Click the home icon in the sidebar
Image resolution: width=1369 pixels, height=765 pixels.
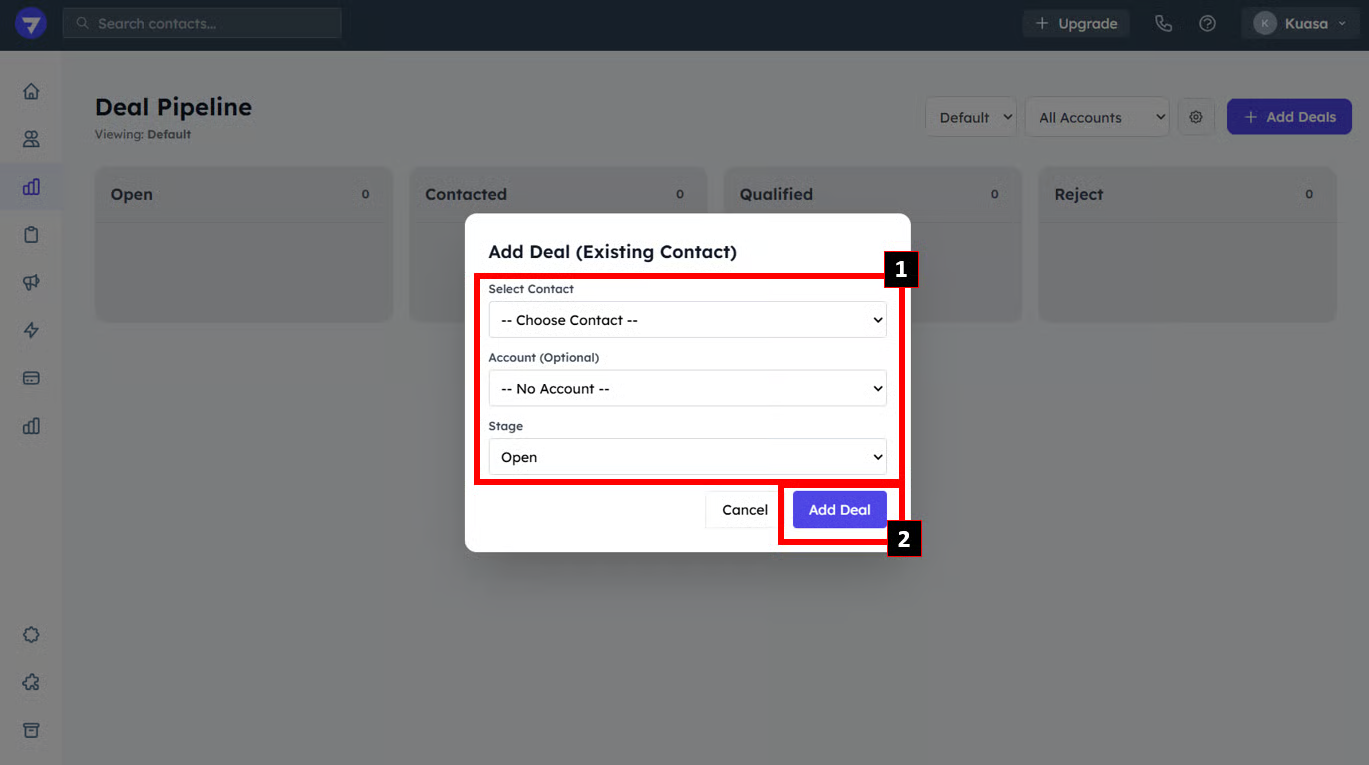31,92
